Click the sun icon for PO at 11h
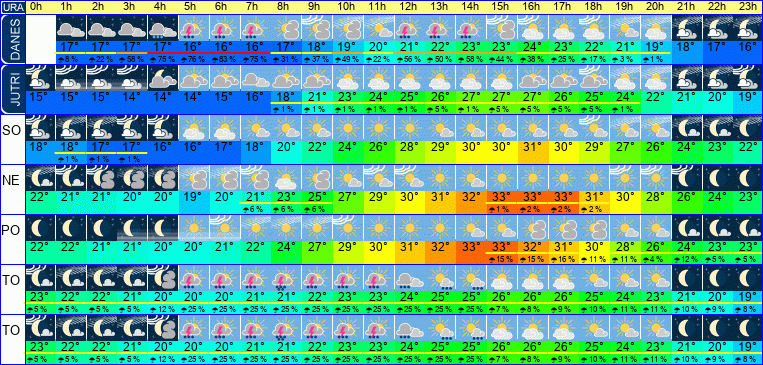This screenshot has height=365, width=763. click(378, 228)
